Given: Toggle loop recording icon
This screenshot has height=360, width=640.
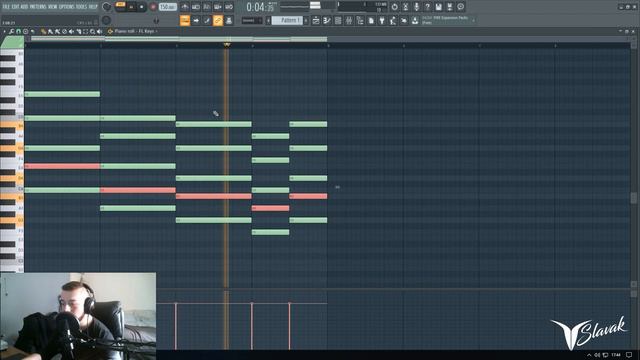Looking at the screenshot, I should (229, 7).
